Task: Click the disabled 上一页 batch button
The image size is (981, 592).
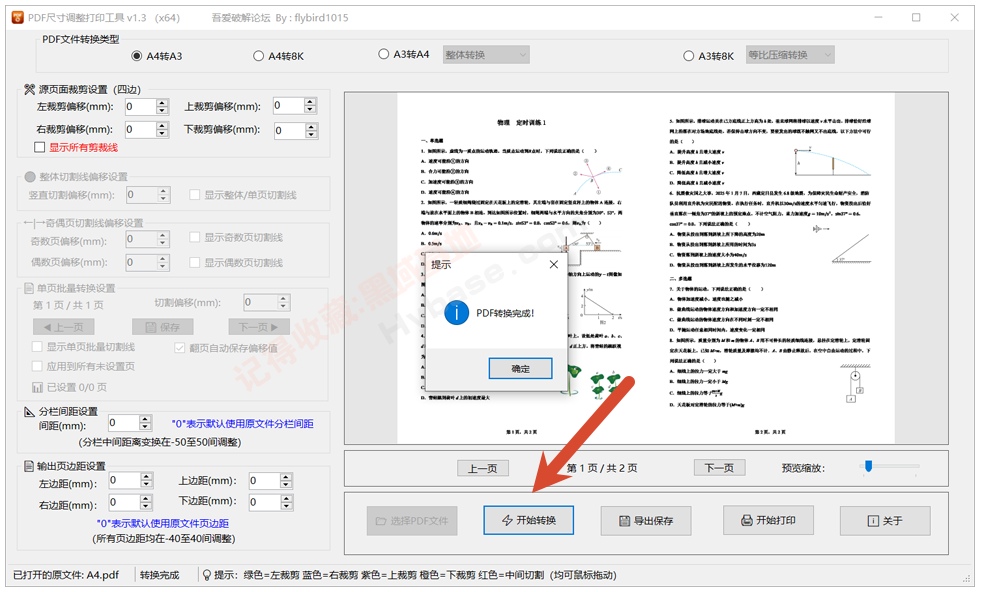Action: coord(64,327)
